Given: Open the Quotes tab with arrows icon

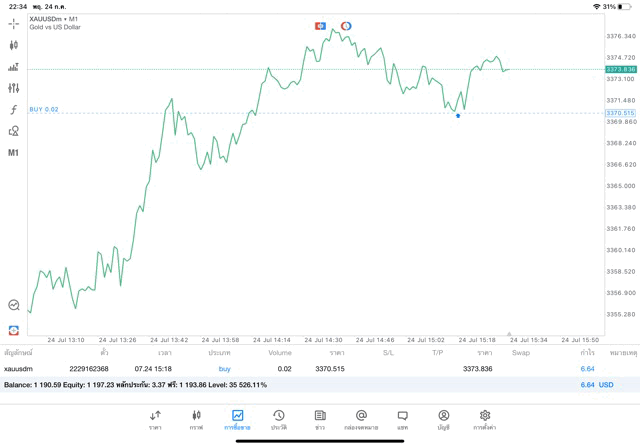Looking at the screenshot, I should (x=155, y=419).
